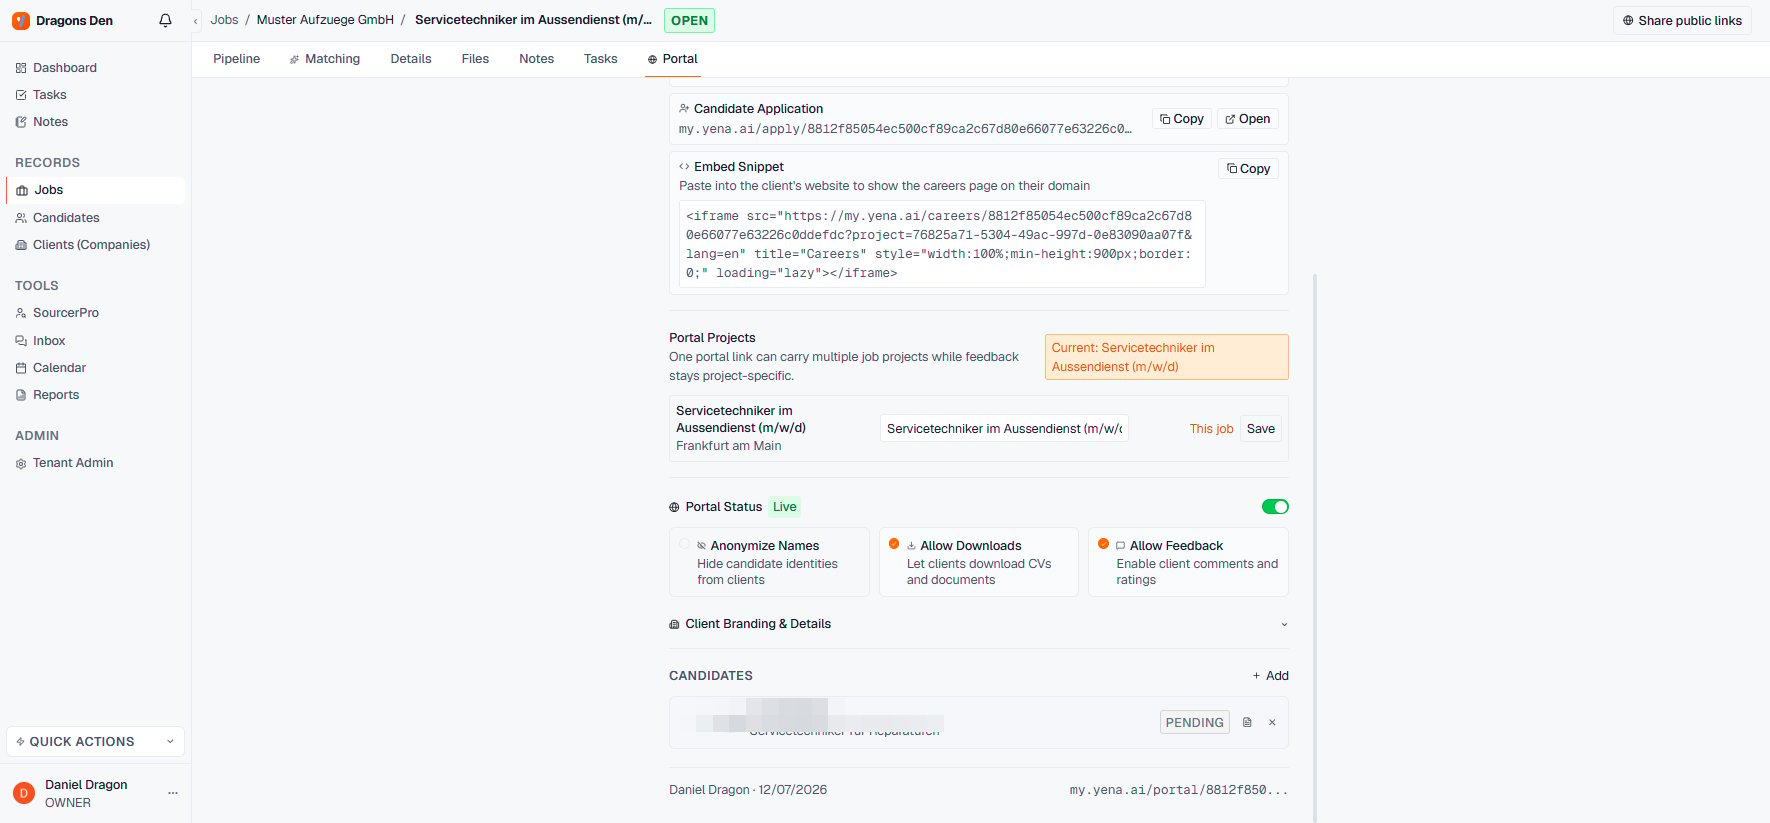
Task: Click Share public links button
Action: (1682, 20)
